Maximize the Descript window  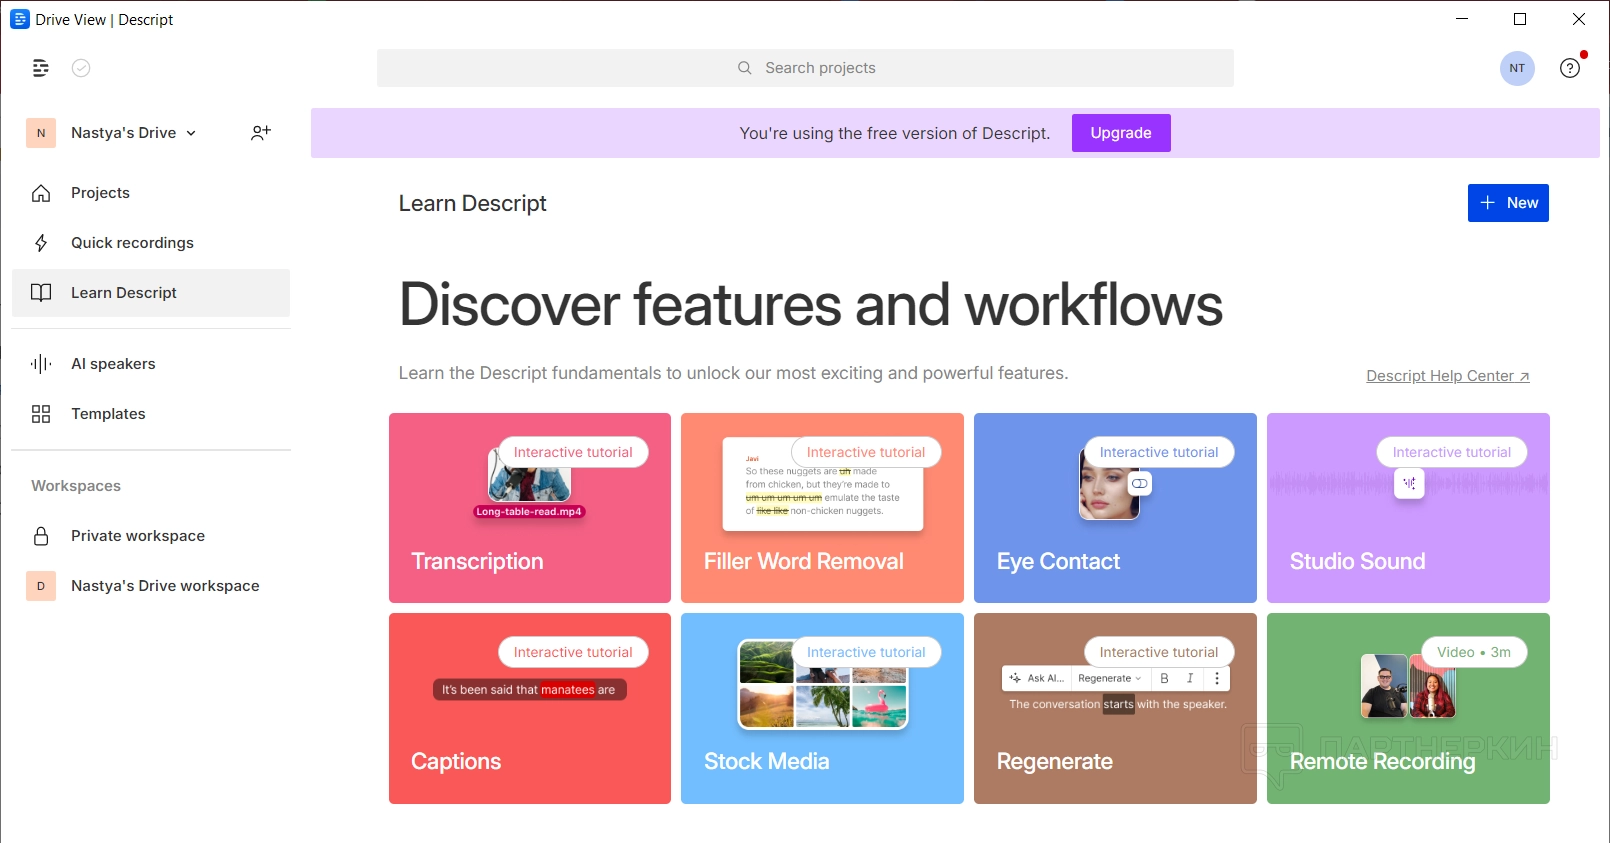pos(1520,19)
